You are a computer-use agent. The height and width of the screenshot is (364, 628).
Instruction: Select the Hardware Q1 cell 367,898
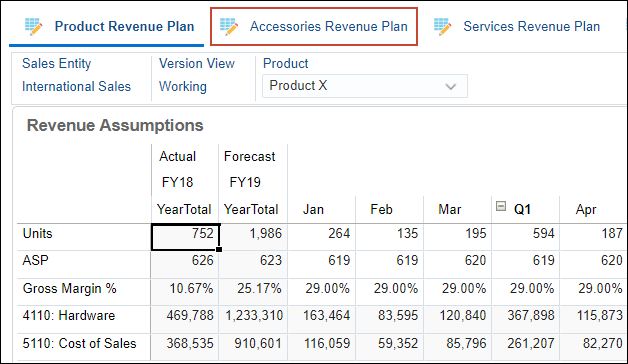click(x=526, y=320)
